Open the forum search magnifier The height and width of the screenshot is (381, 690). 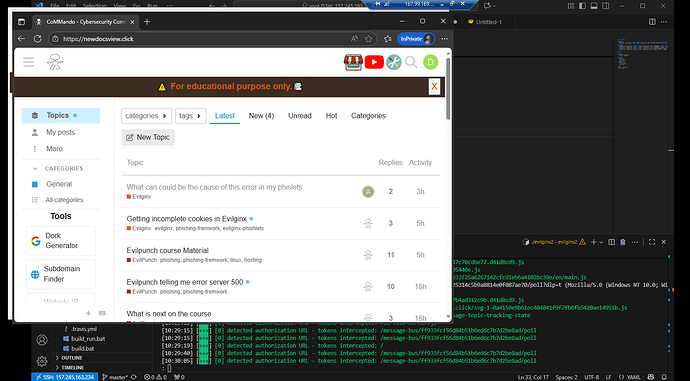(411, 62)
